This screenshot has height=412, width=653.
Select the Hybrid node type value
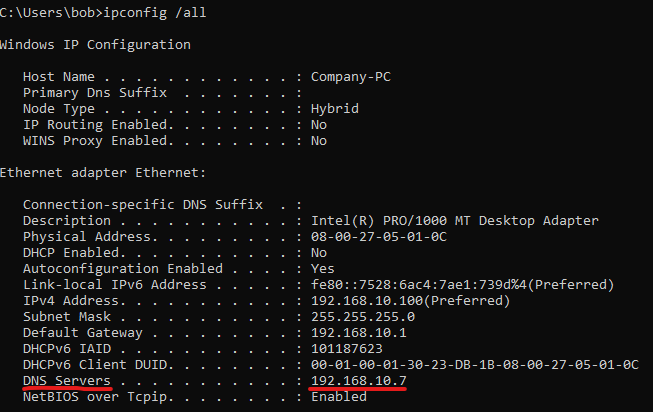point(335,109)
